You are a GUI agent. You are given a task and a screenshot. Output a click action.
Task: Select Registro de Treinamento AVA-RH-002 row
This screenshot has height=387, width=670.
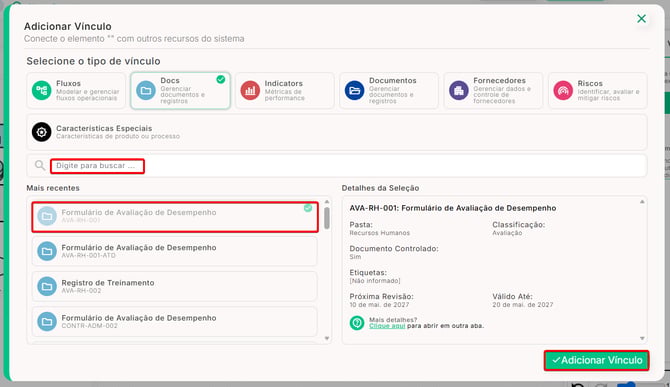pos(175,286)
